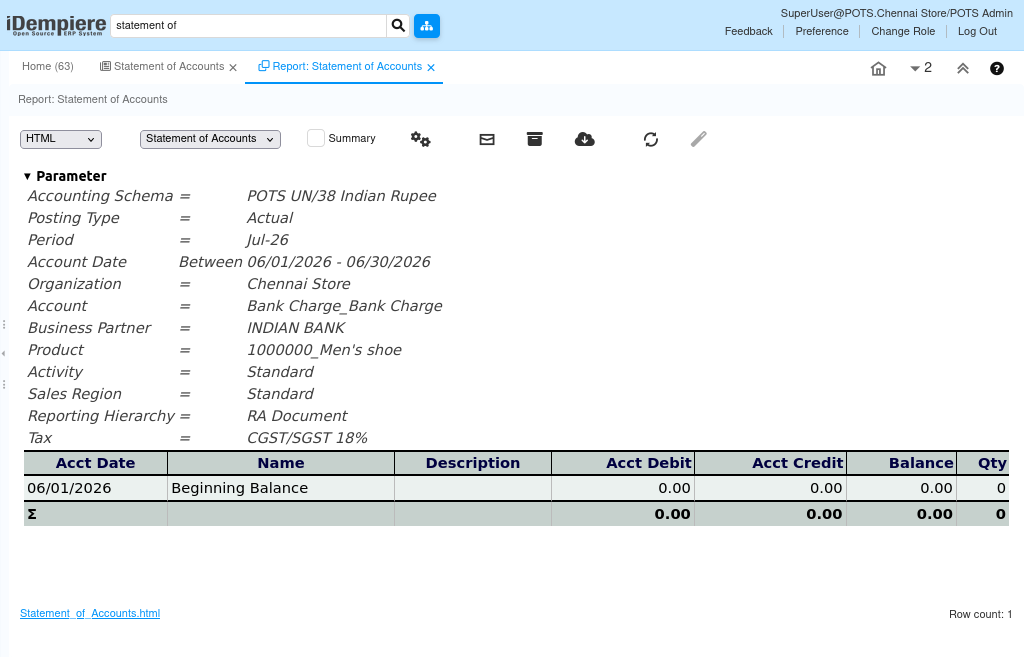Click Log Out
The image size is (1024, 657).
[977, 31]
